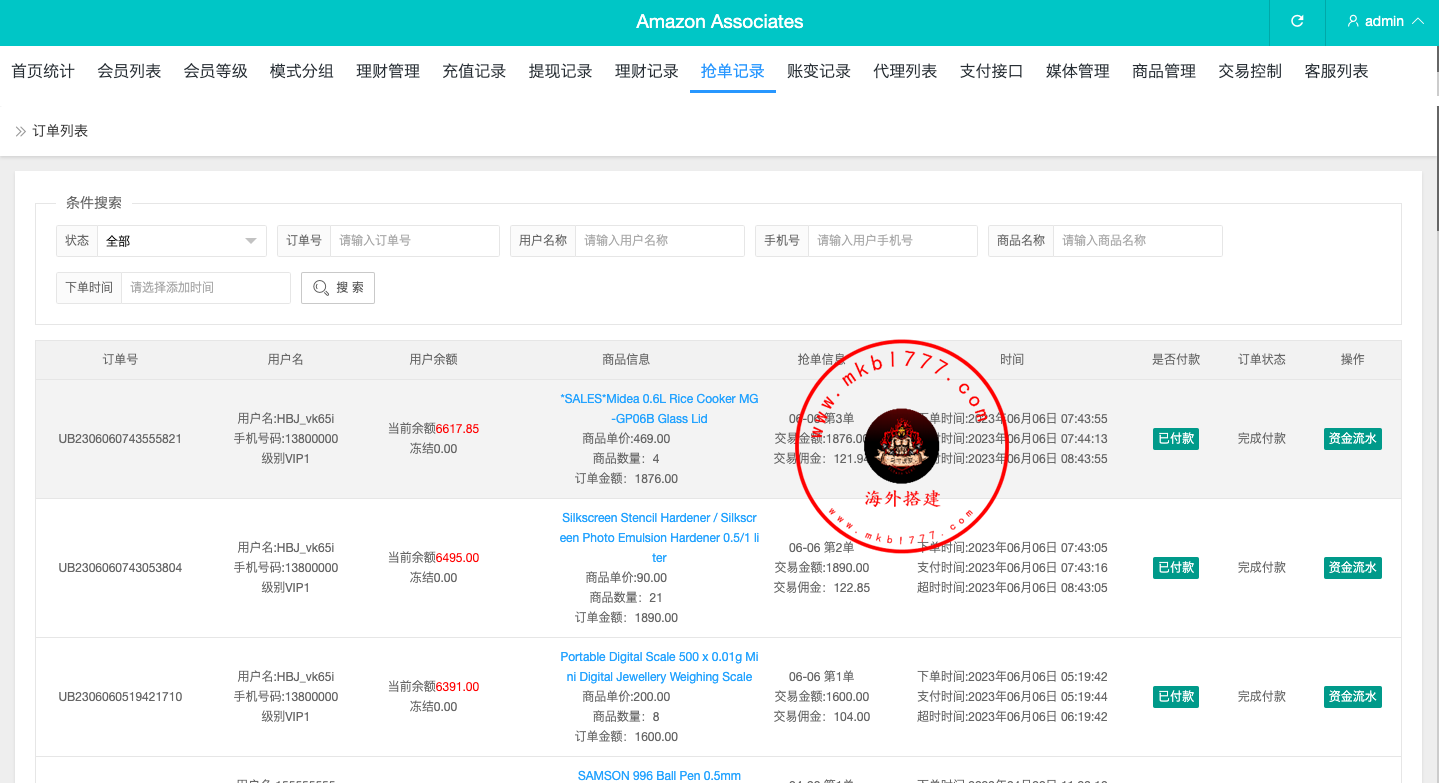The height and width of the screenshot is (783, 1439).
Task: Open the 下单时间 date picker field
Action: (206, 287)
